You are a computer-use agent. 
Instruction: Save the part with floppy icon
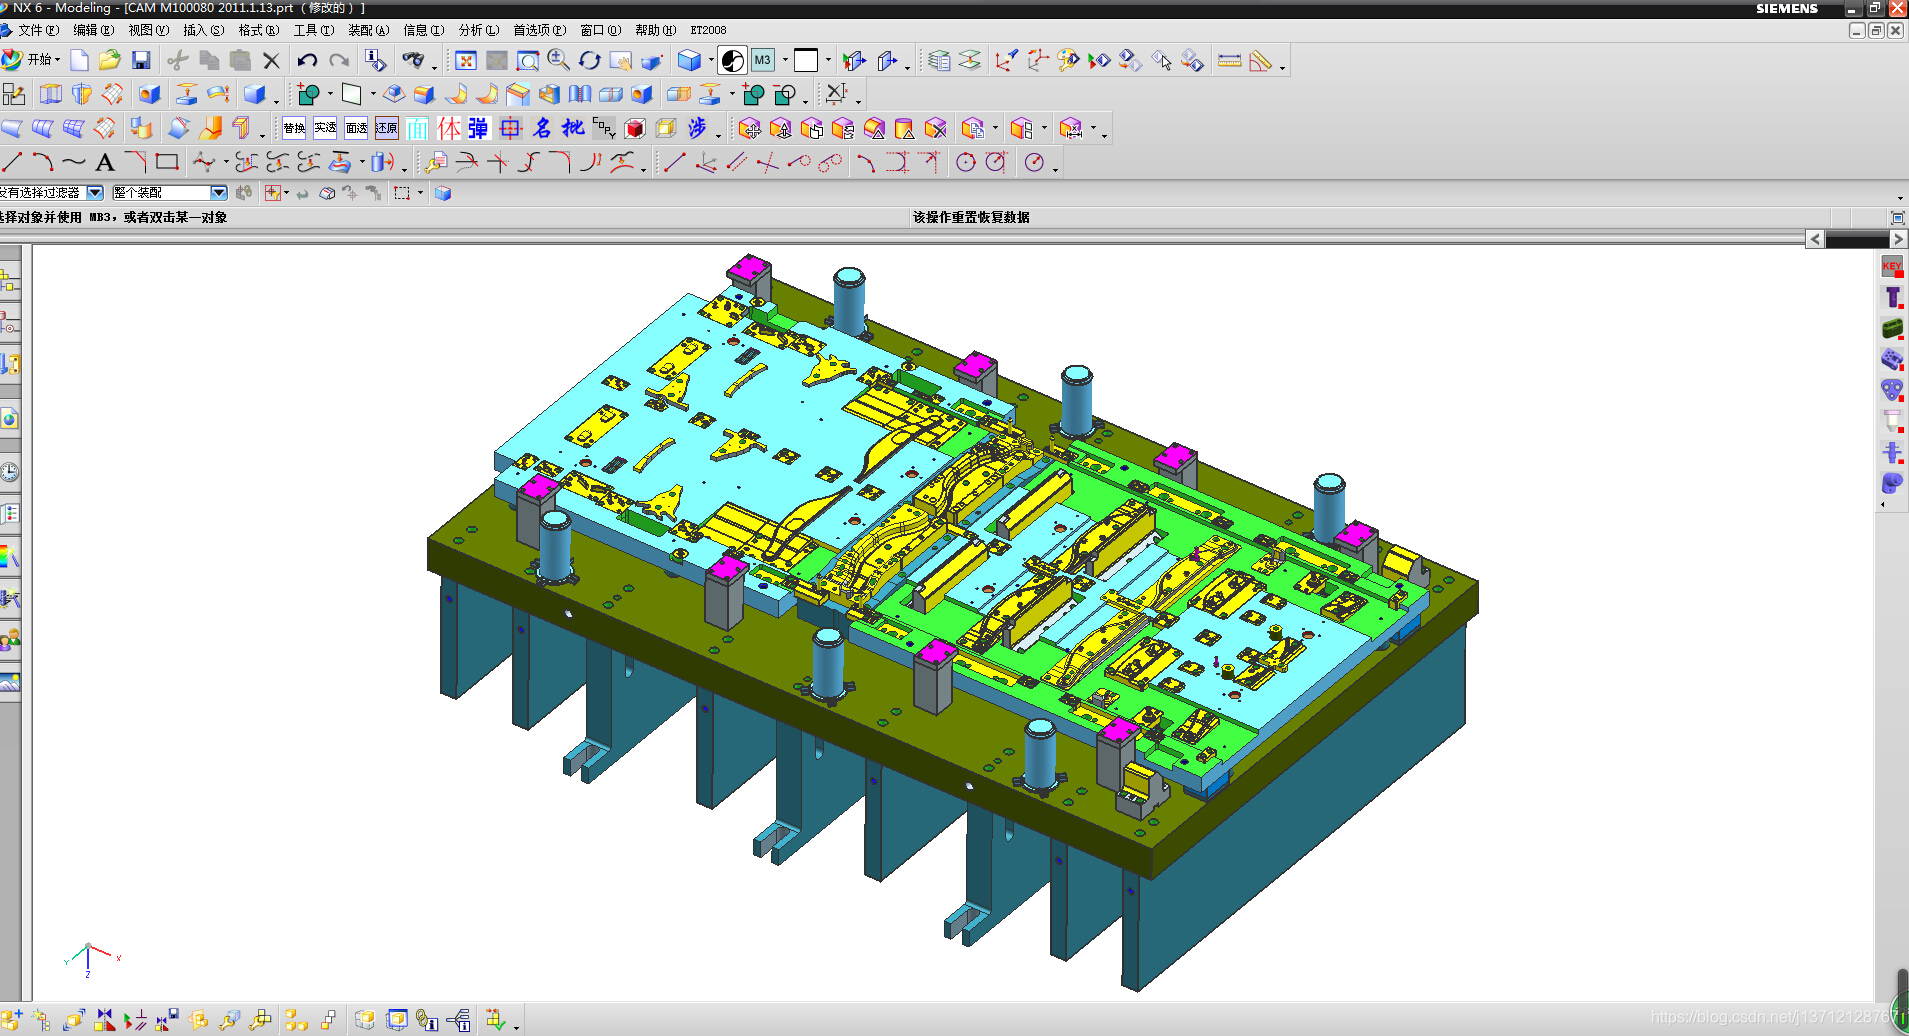[141, 60]
